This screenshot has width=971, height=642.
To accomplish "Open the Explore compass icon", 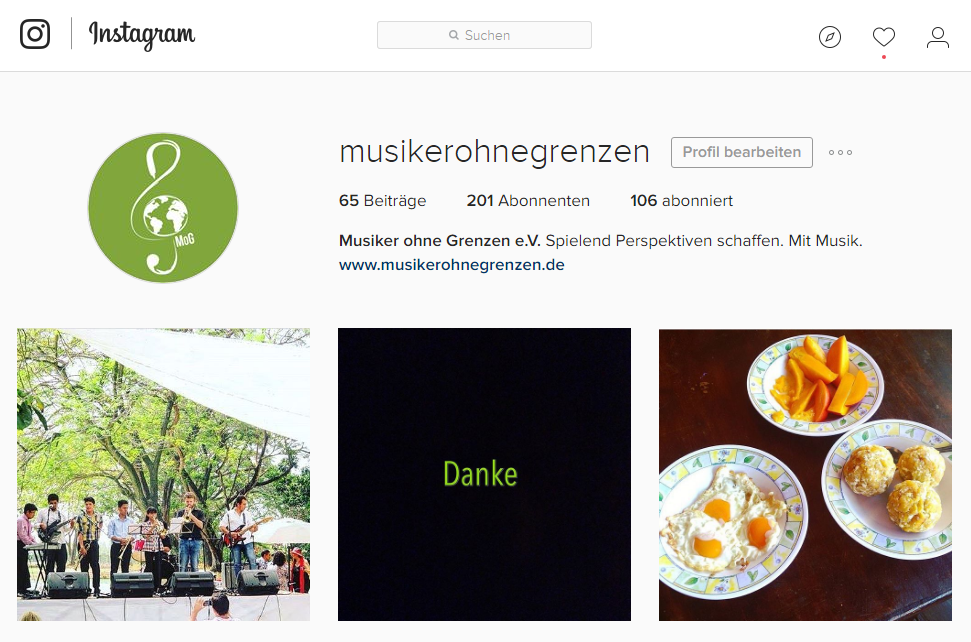I will pyautogui.click(x=830, y=37).
